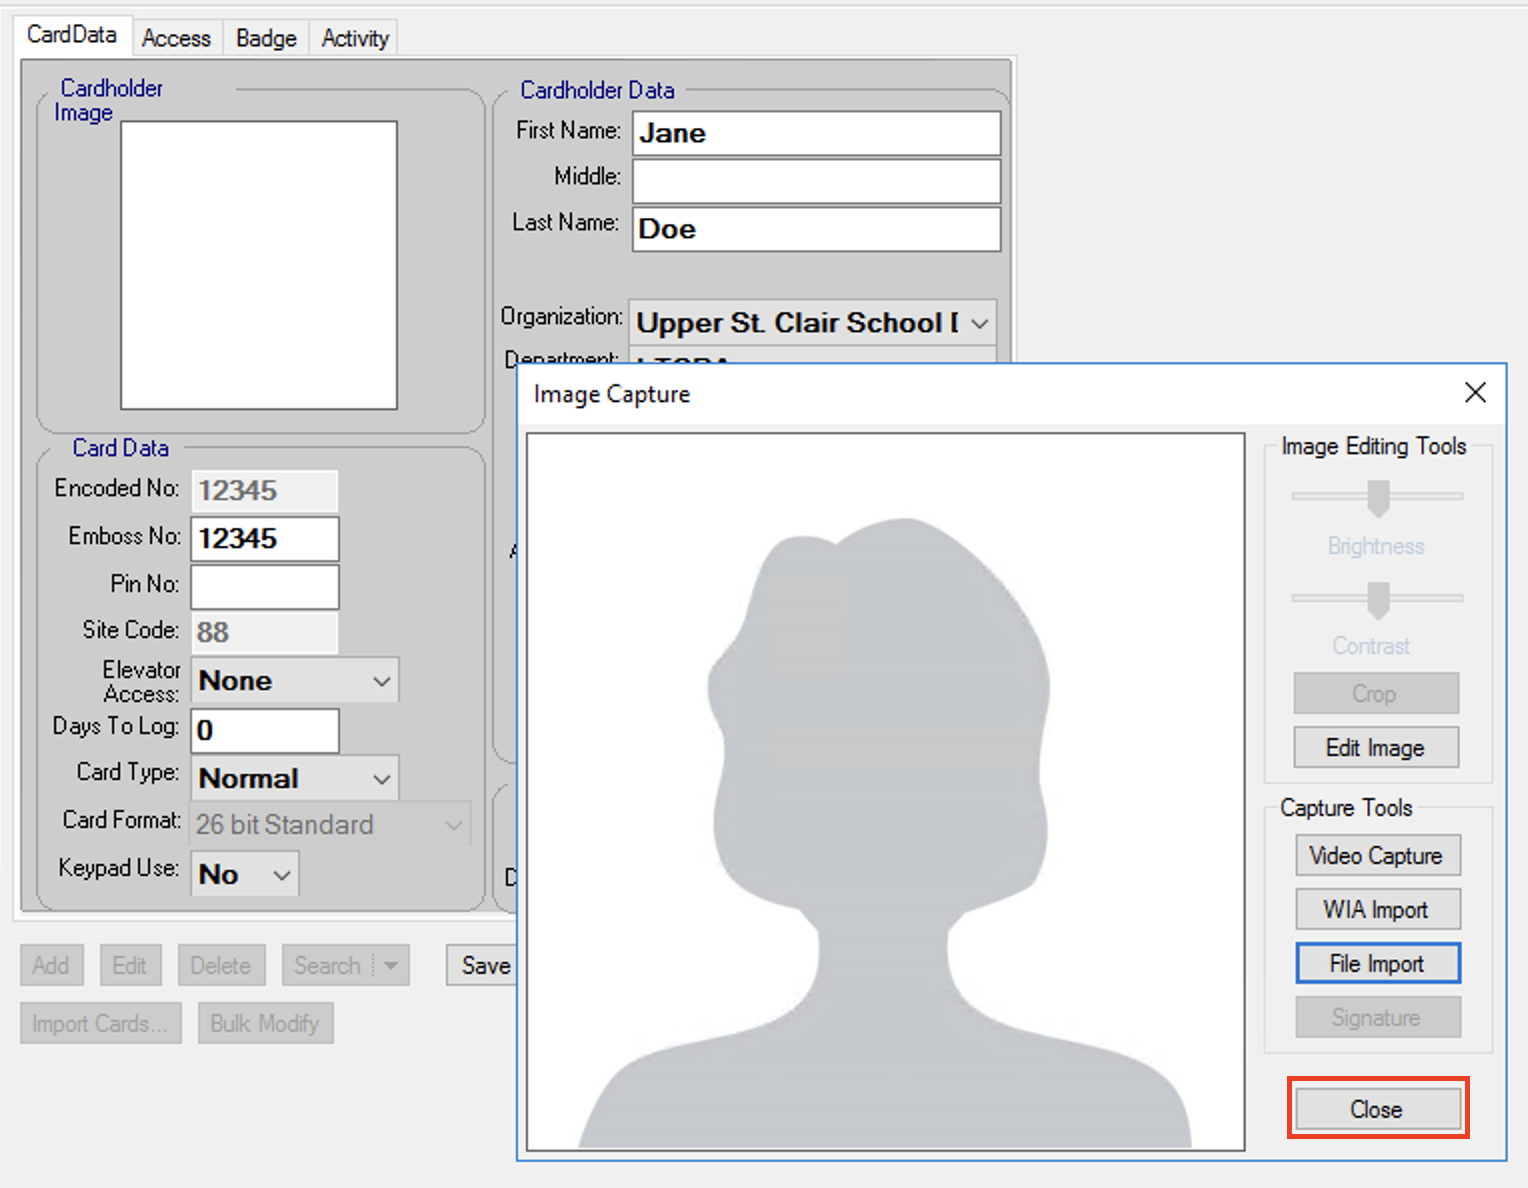Select the Pin No input box

[x=265, y=587]
